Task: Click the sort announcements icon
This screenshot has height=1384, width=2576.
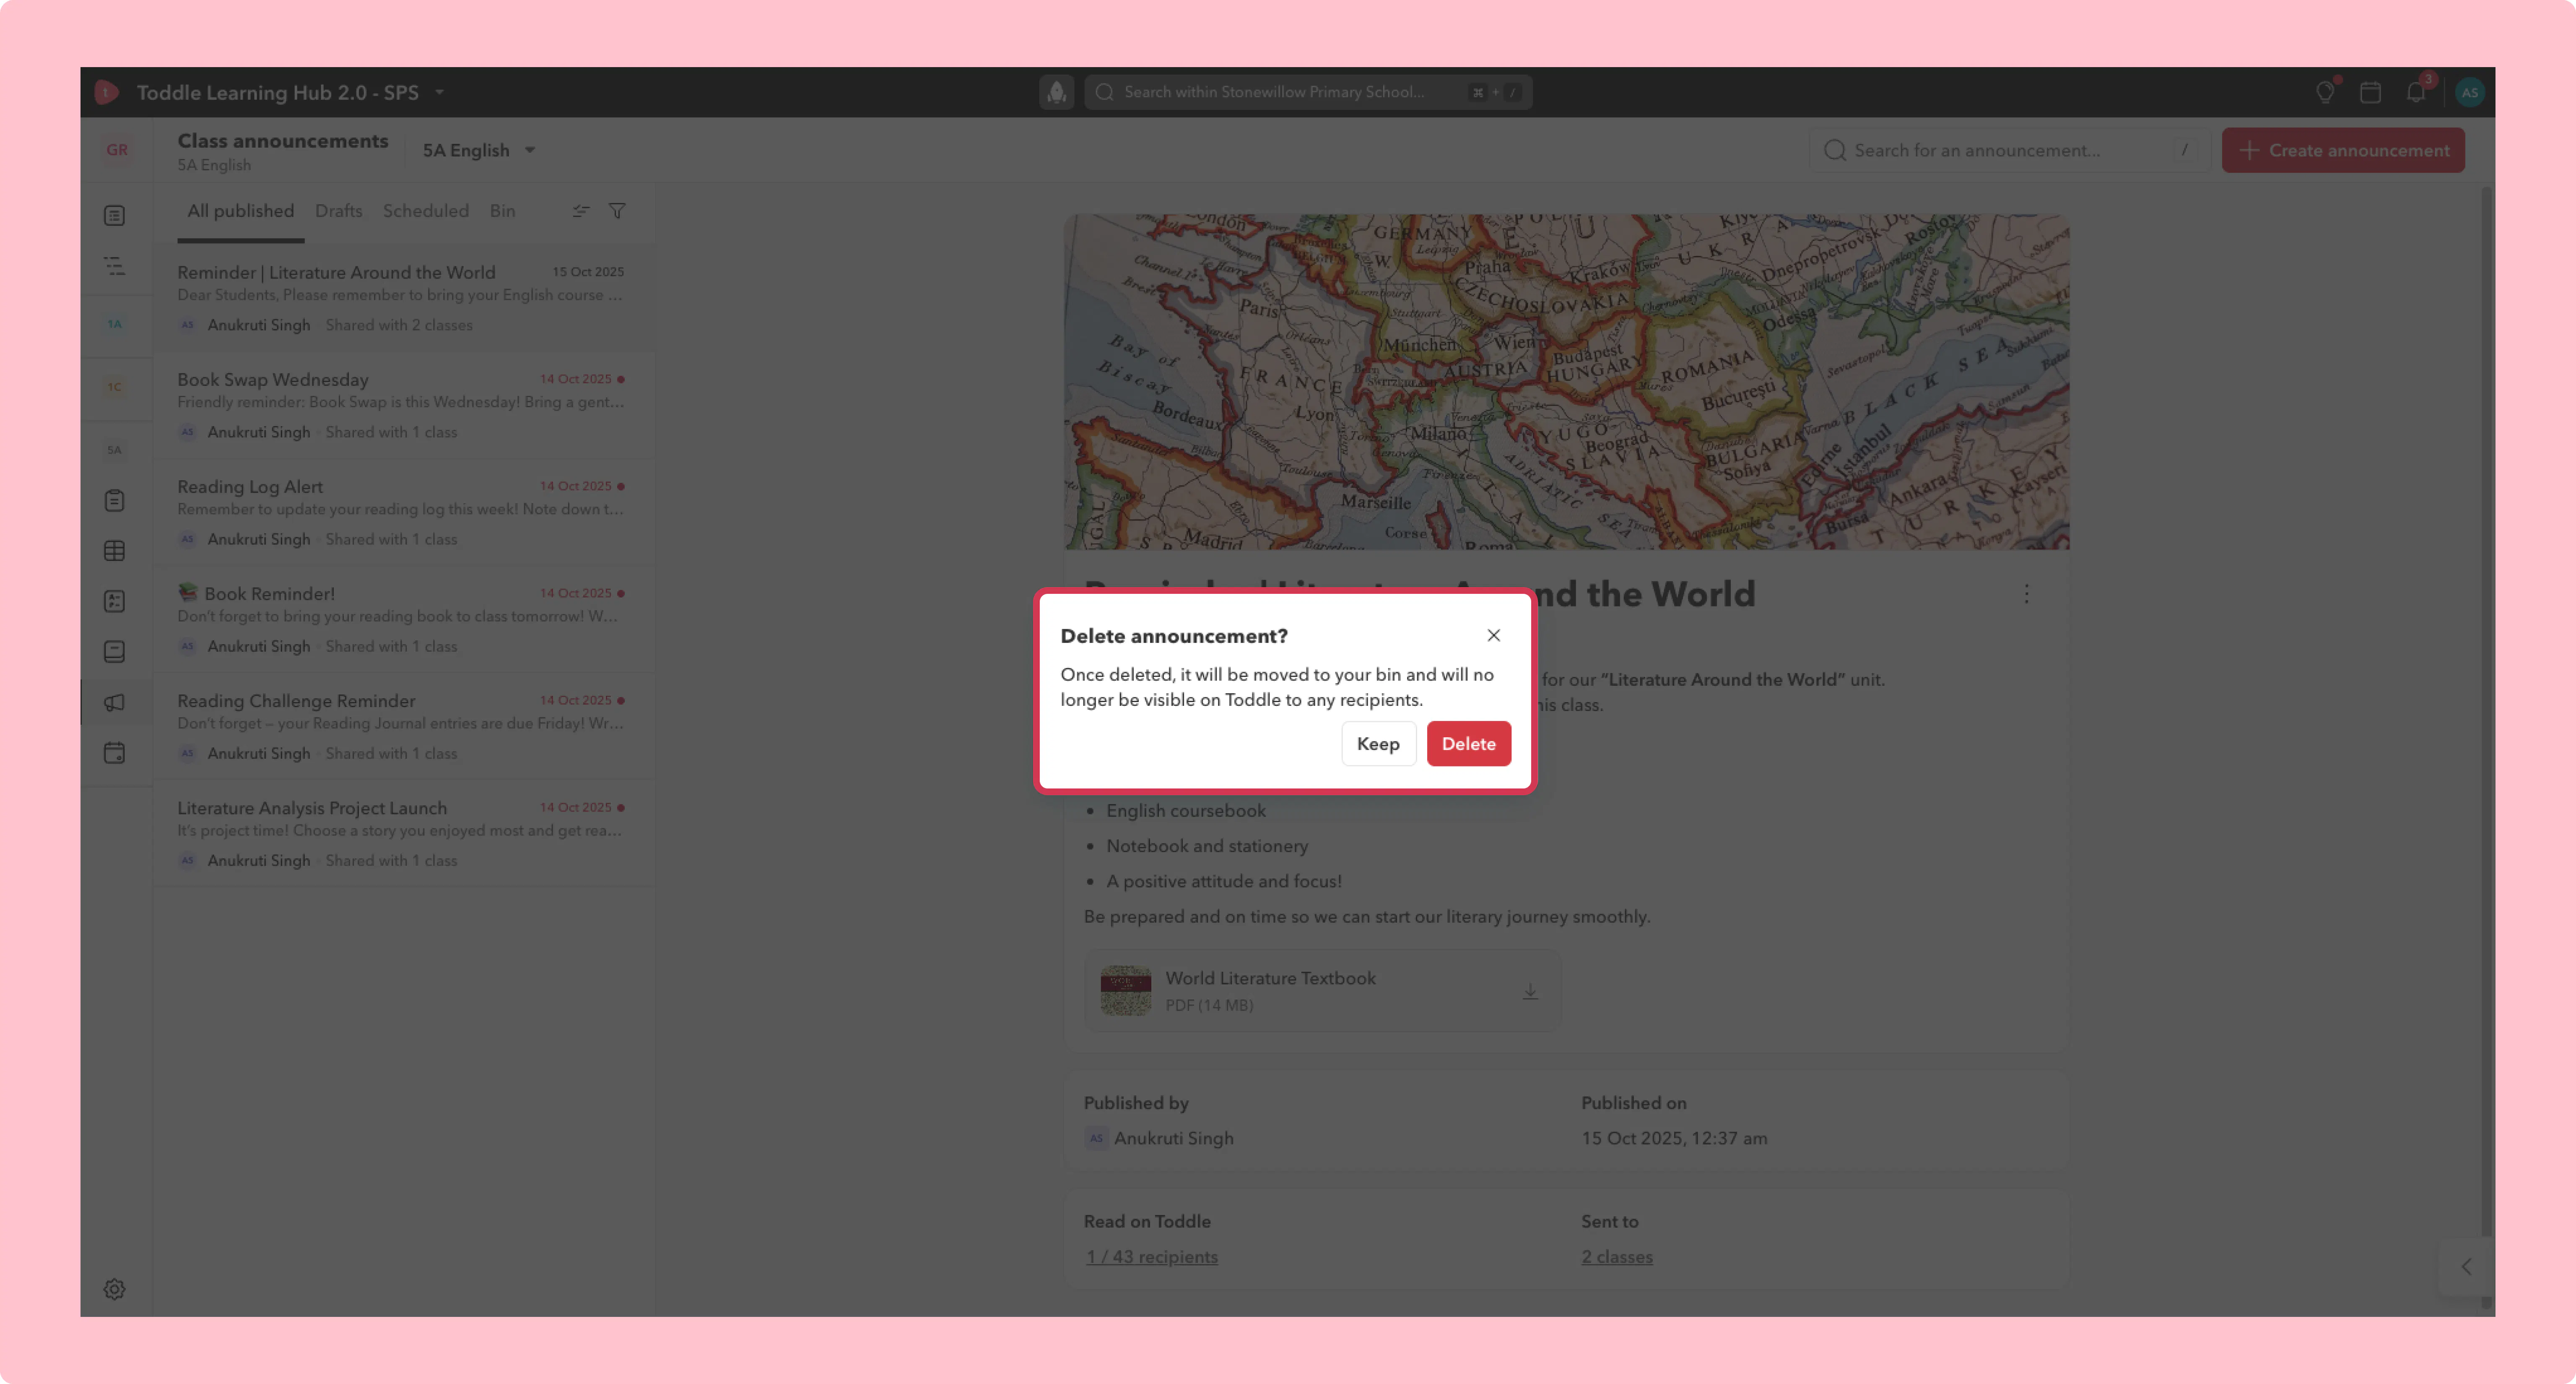Action: click(x=581, y=211)
